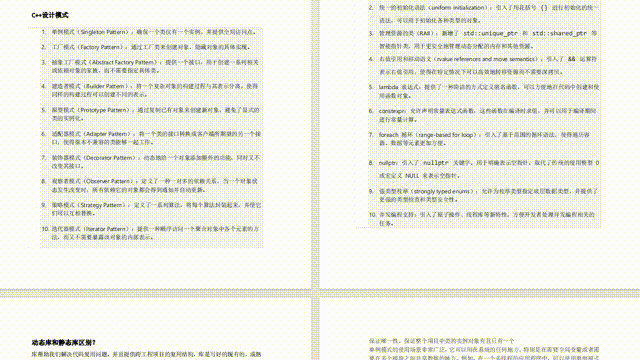Click the Iterator Pattern entry
The image size is (640, 360).
[x=150, y=233]
